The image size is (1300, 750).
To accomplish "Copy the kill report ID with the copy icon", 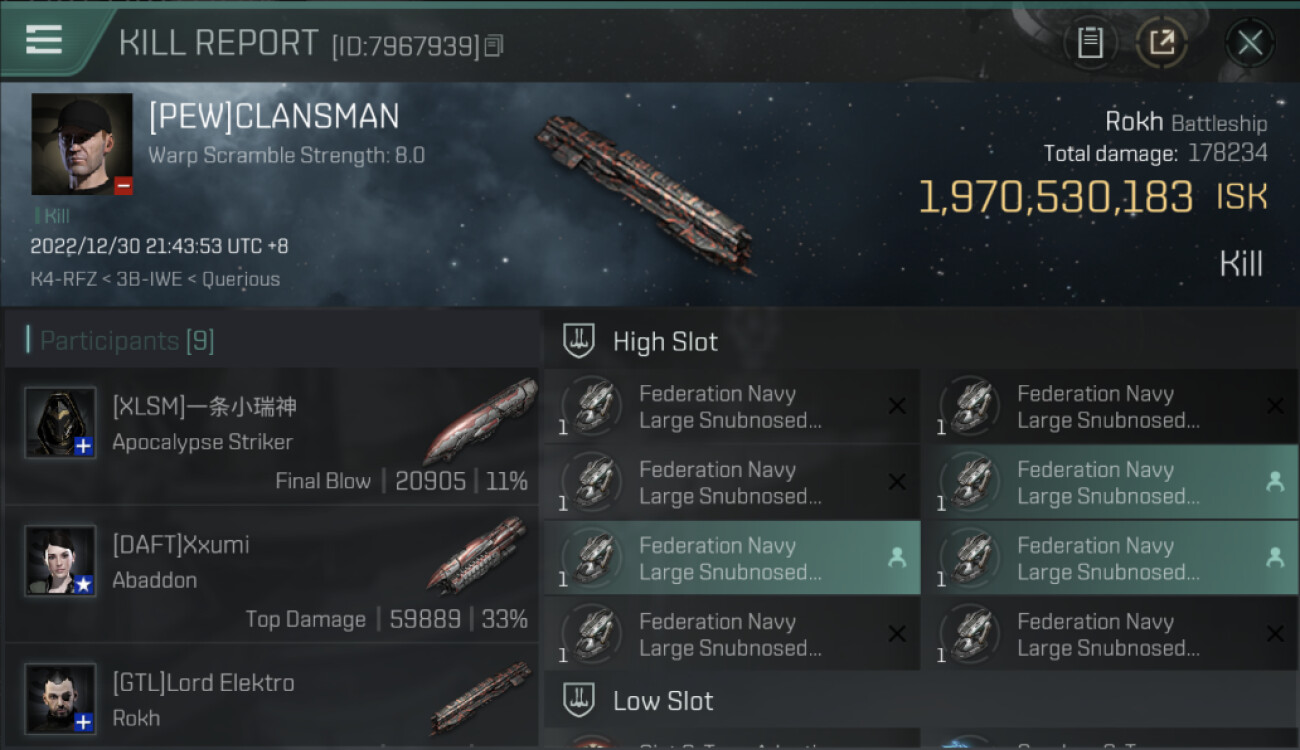I will click(x=494, y=45).
